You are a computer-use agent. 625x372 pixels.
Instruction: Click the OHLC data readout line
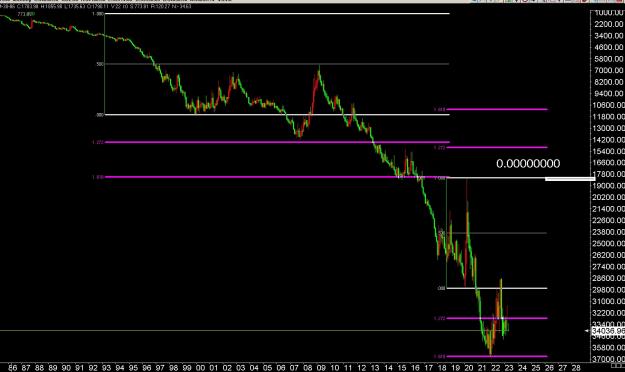[x=96, y=6]
